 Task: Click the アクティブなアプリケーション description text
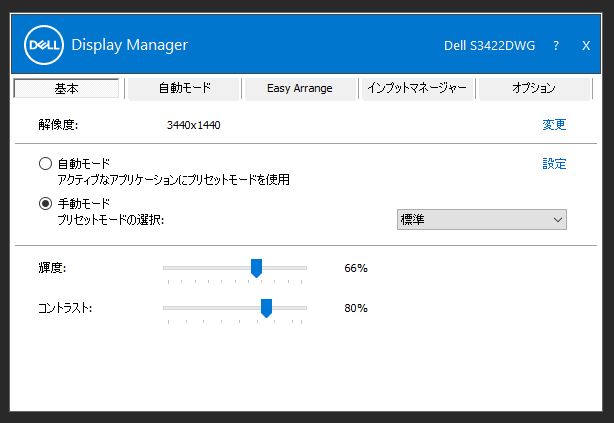pos(173,180)
